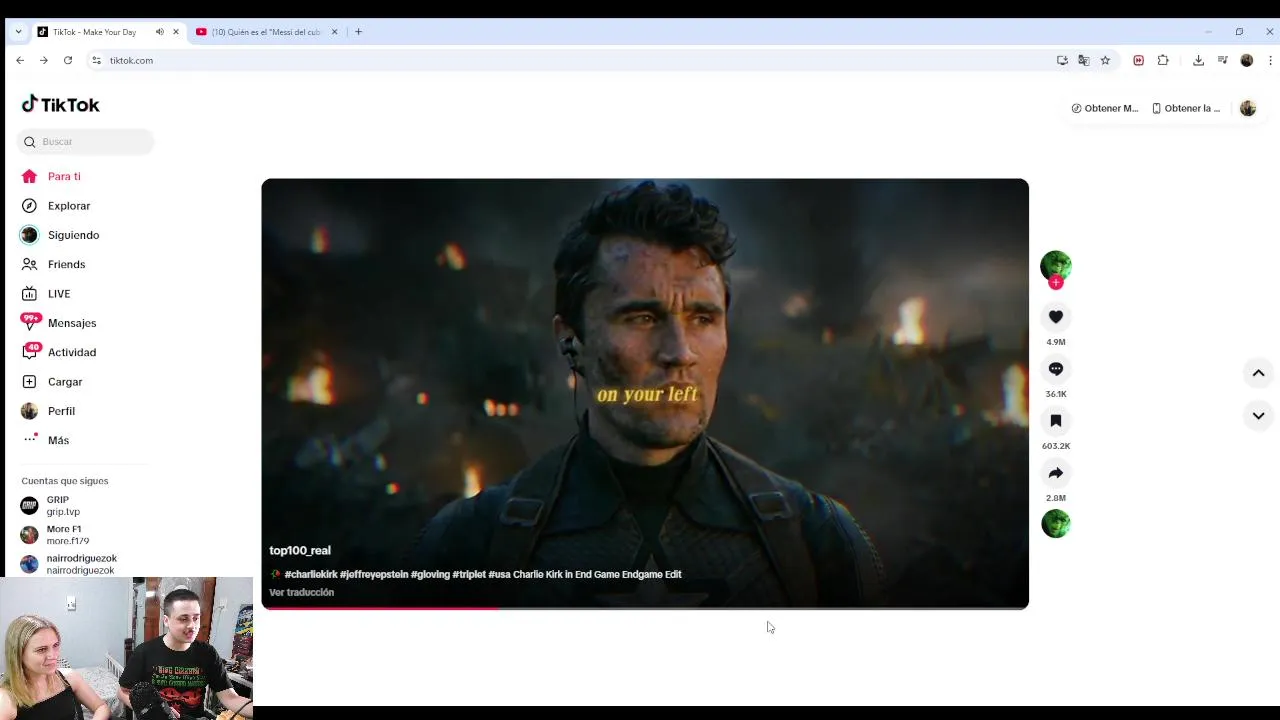Open a new browser tab
Viewport: 1280px width, 720px height.
[x=358, y=32]
